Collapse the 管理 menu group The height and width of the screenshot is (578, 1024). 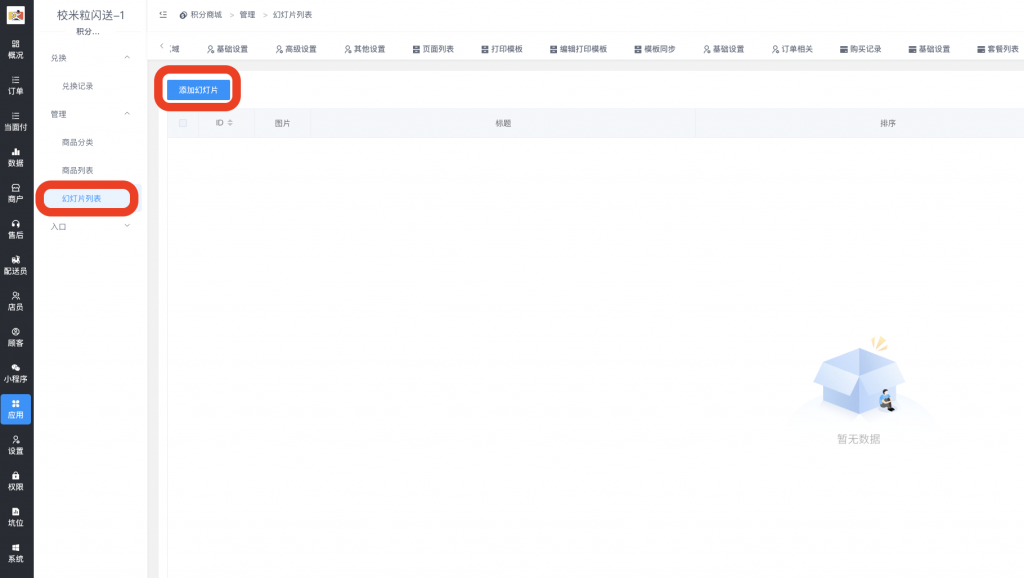point(88,113)
